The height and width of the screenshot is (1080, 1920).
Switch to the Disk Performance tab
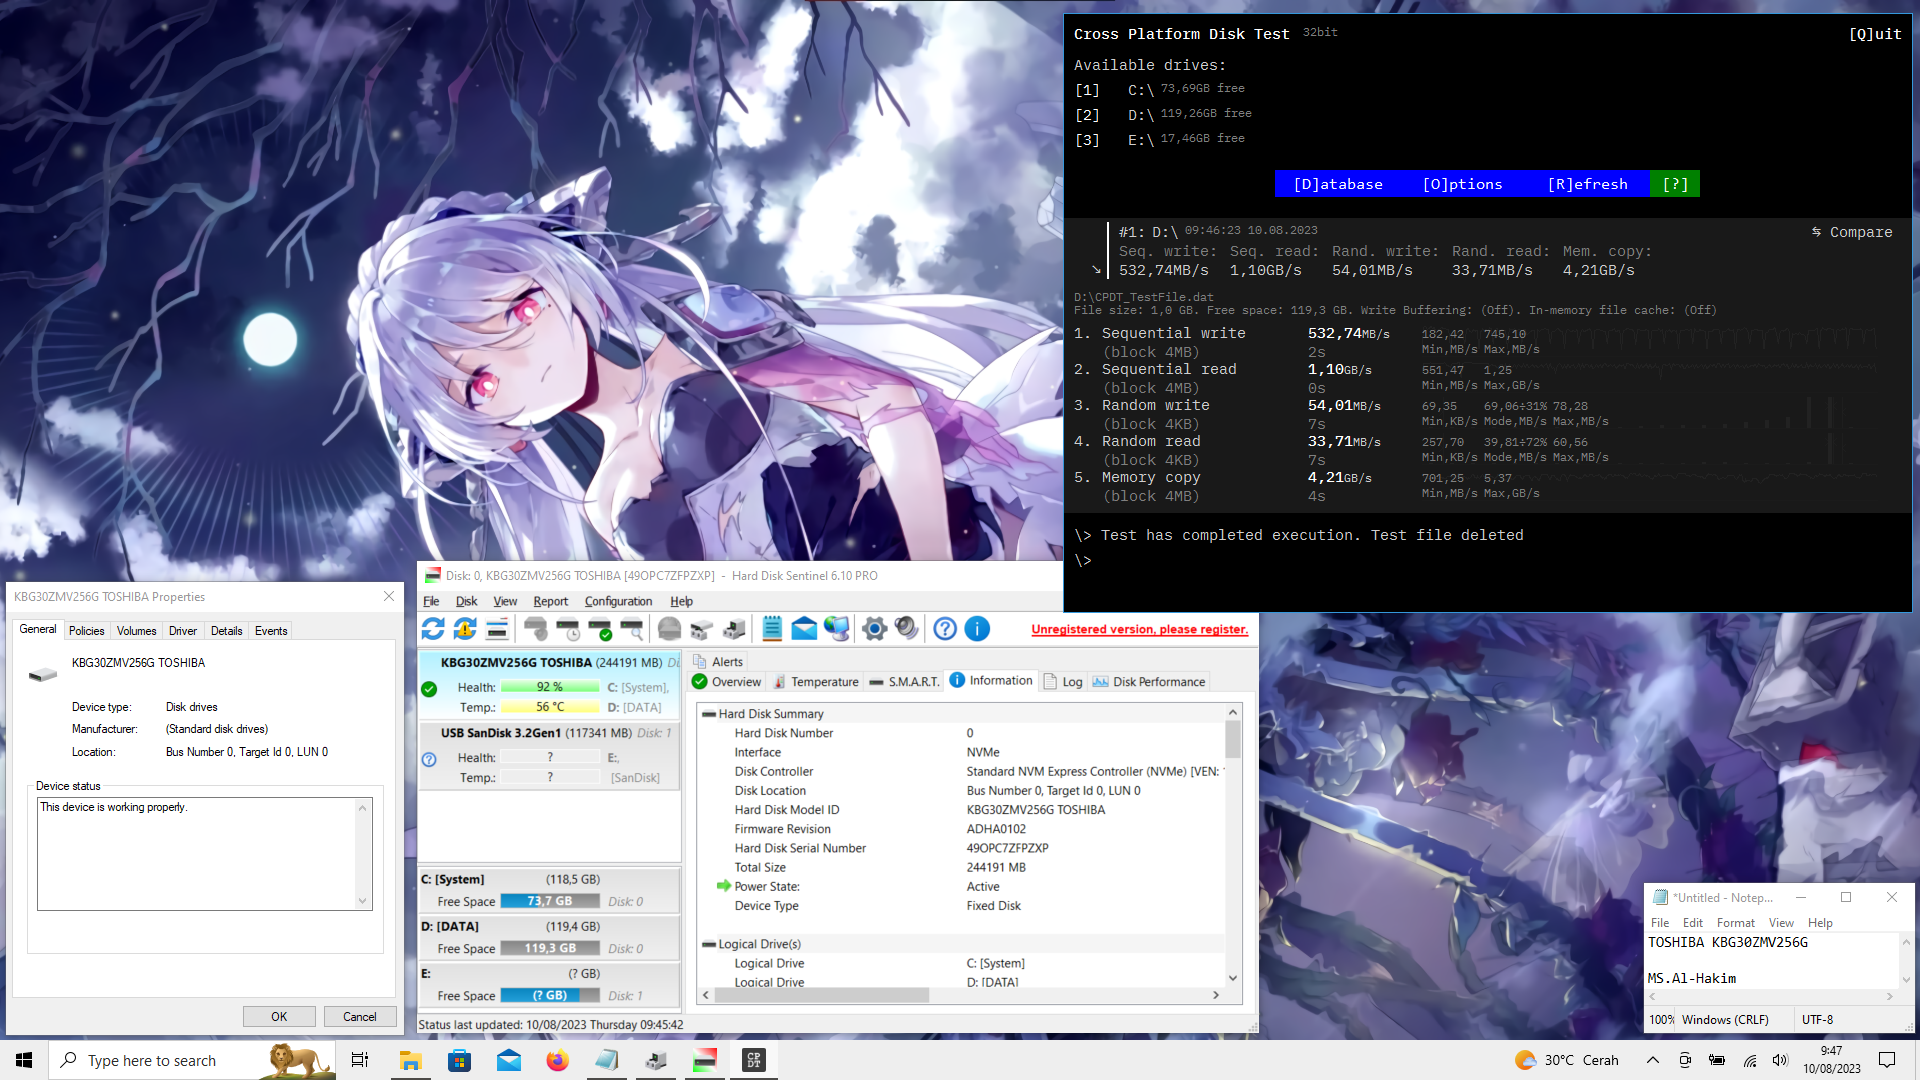[x=1149, y=682]
